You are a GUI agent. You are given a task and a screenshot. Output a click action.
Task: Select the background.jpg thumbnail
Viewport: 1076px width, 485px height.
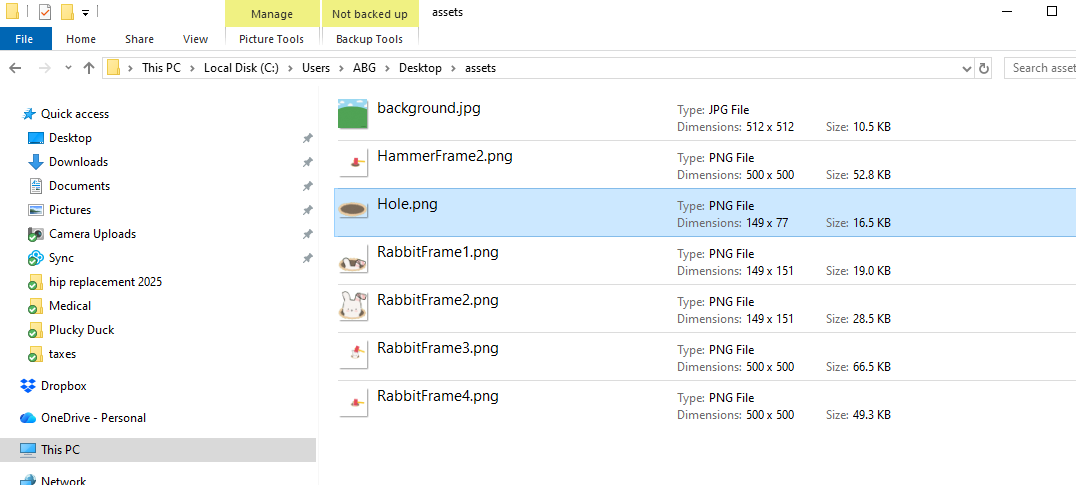(x=354, y=114)
